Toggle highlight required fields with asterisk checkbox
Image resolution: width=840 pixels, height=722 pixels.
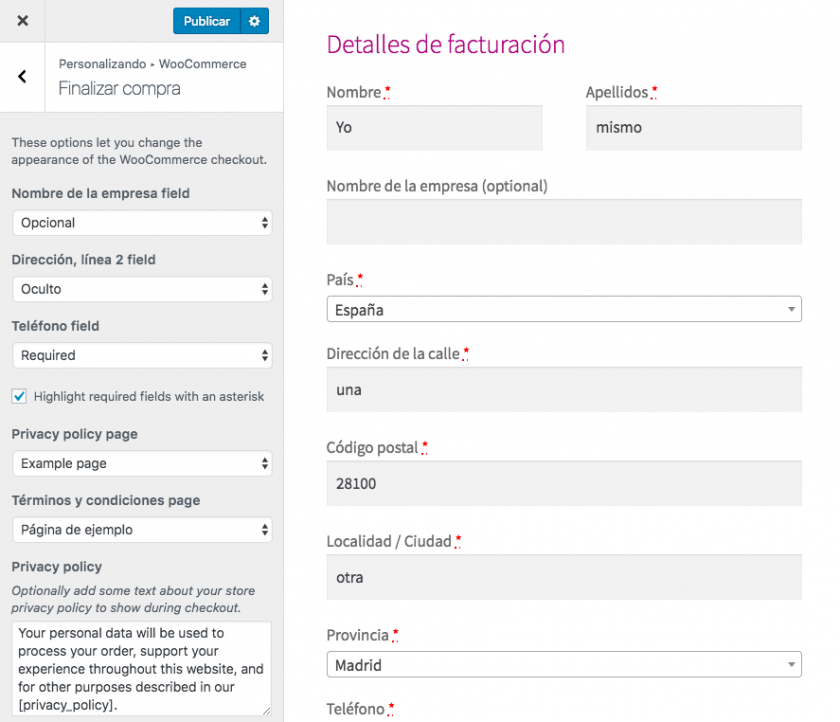[19, 396]
